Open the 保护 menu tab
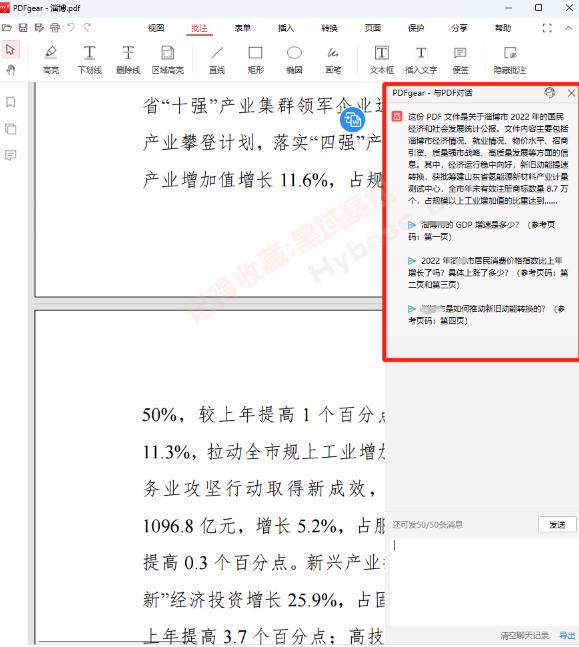Viewport: 579px width, 647px height. pos(416,28)
